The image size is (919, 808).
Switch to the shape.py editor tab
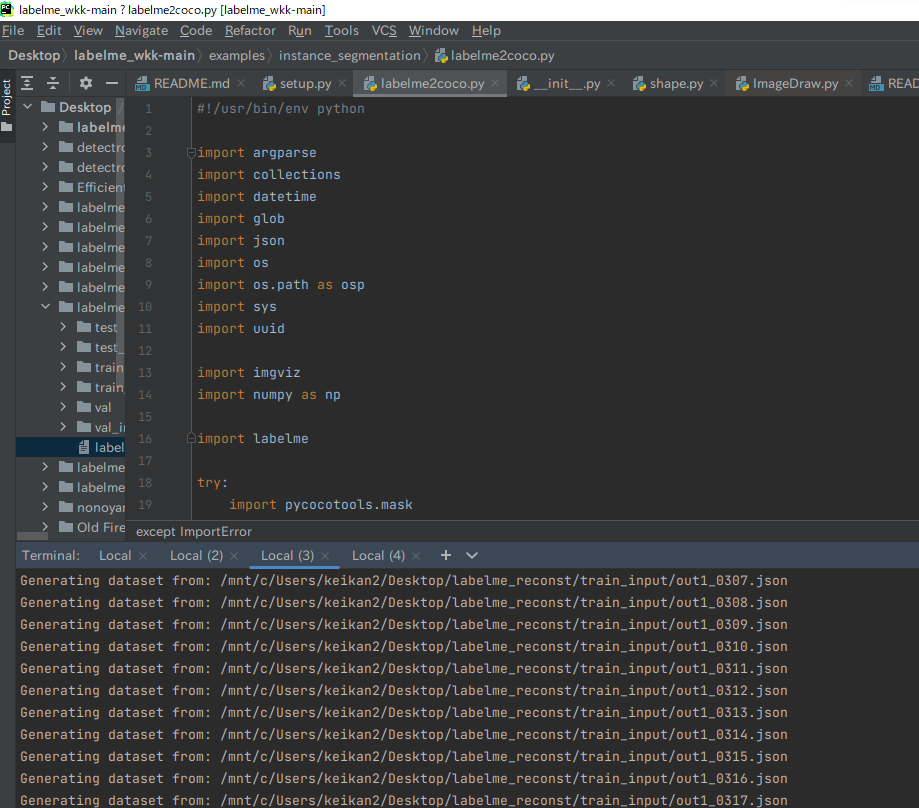pyautogui.click(x=675, y=84)
